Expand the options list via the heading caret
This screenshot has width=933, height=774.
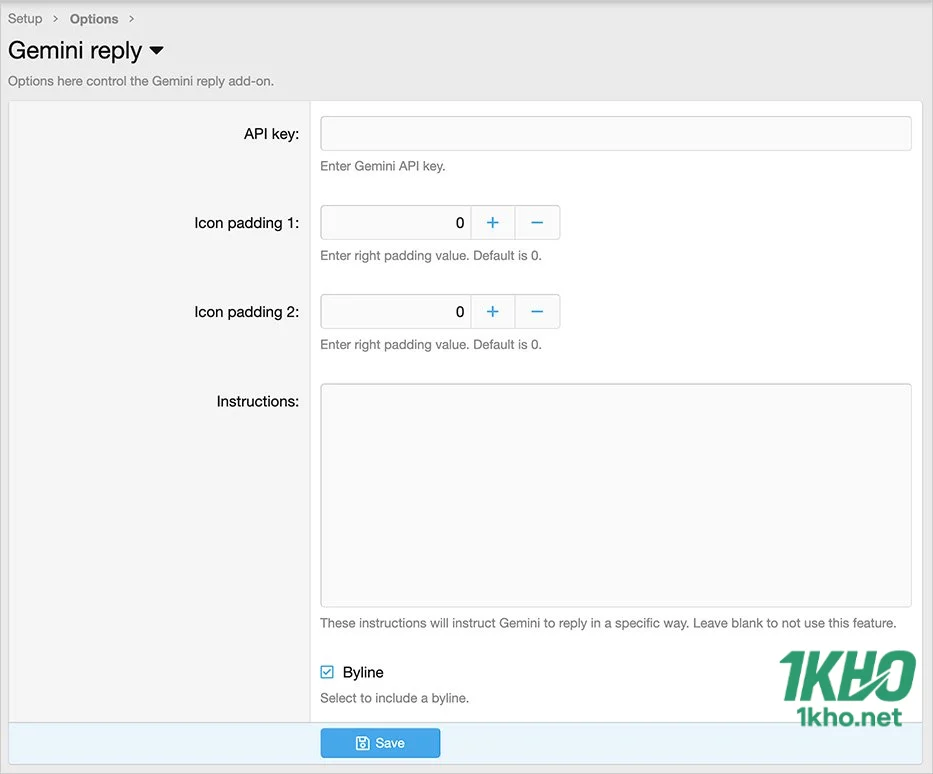(158, 51)
